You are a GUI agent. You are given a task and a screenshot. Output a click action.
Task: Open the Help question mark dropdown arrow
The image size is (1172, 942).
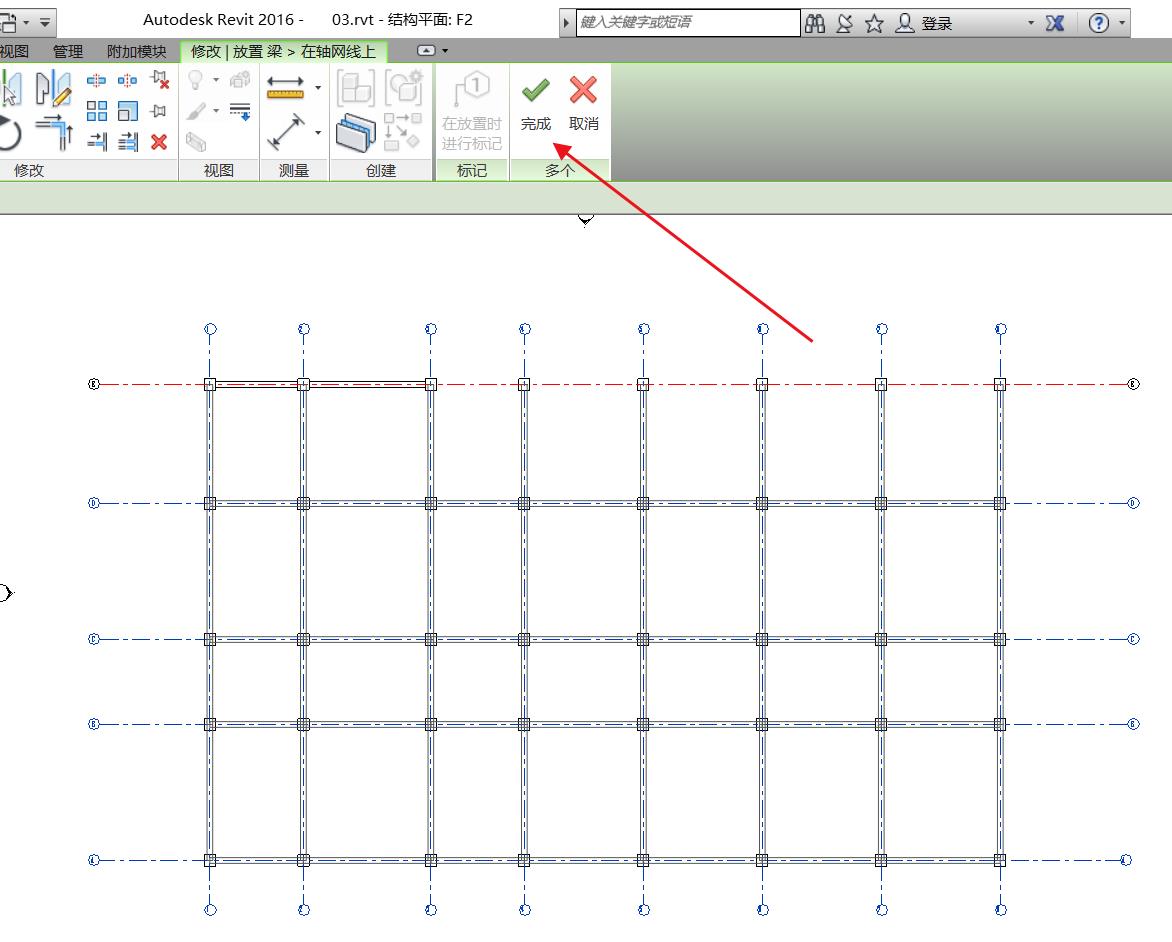(1122, 23)
